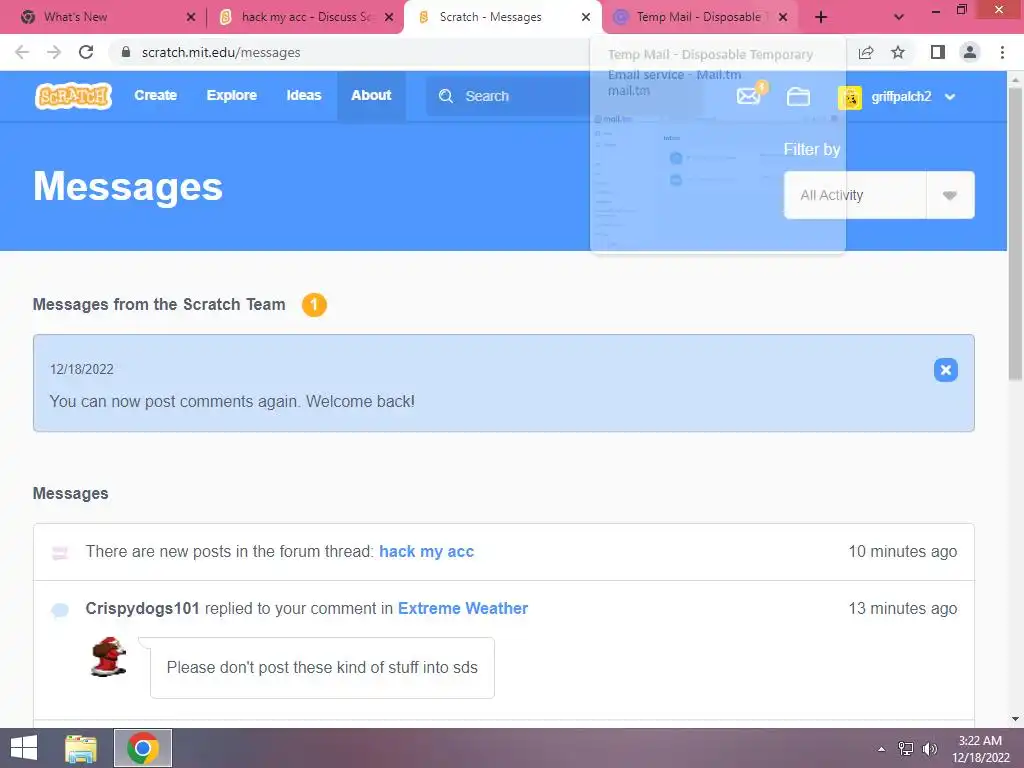This screenshot has height=768, width=1024.
Task: Open a new browser tab
Action: click(x=821, y=17)
